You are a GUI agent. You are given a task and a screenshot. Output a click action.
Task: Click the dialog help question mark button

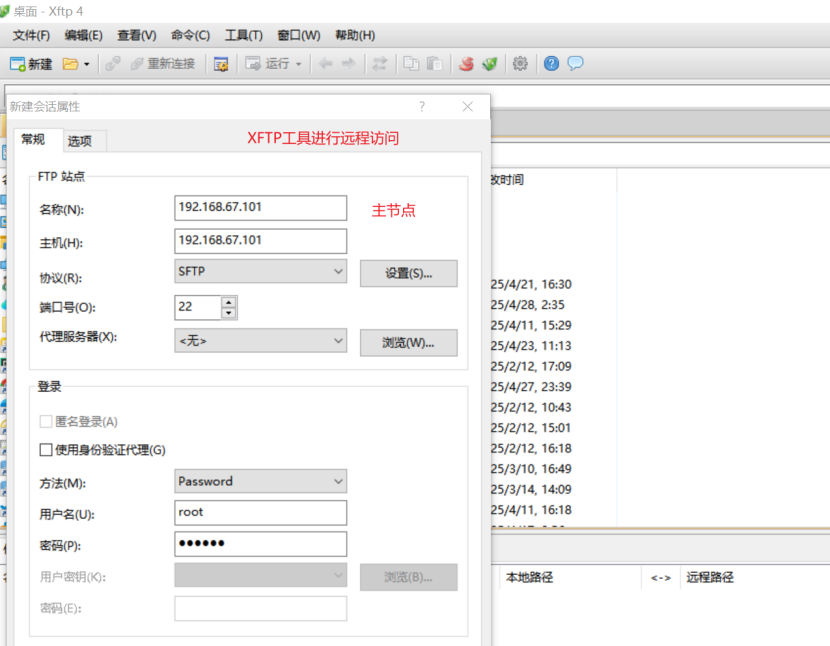pos(422,106)
